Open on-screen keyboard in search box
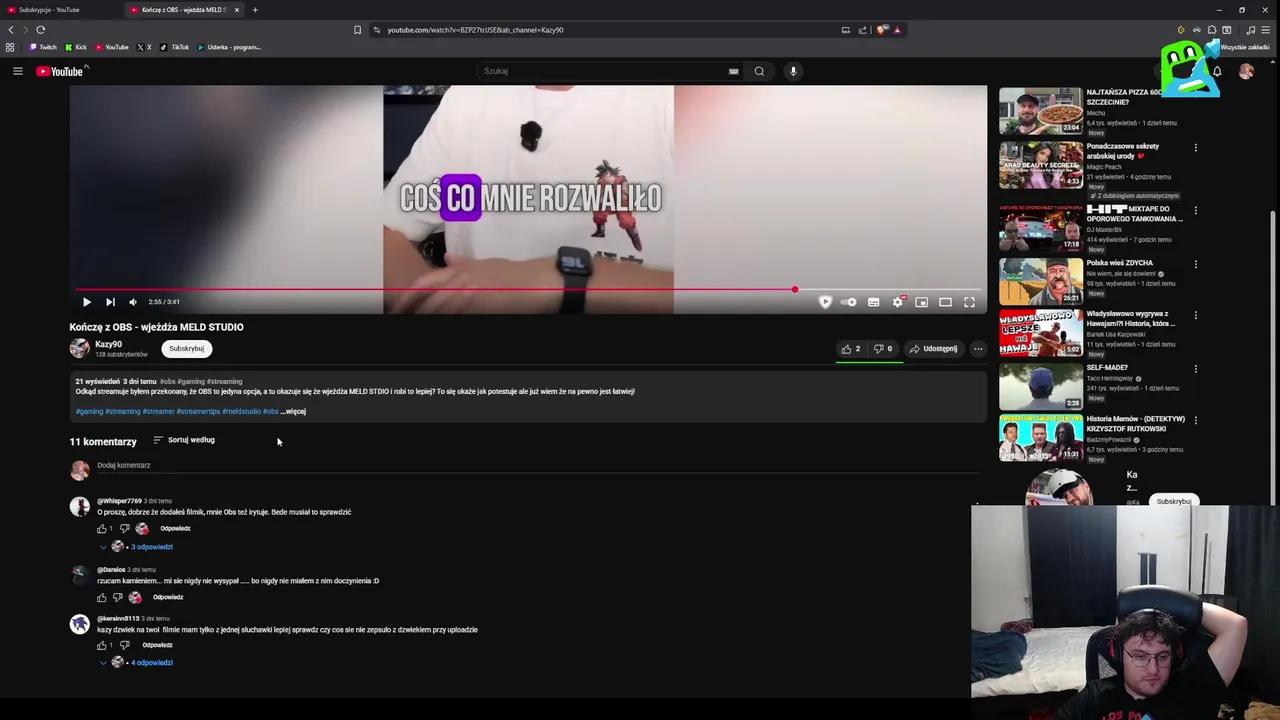Image resolution: width=1280 pixels, height=720 pixels. coord(733,71)
